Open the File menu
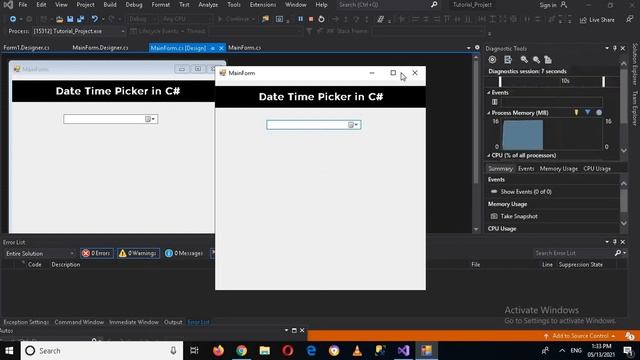The image size is (640, 360). pyautogui.click(x=23, y=5)
